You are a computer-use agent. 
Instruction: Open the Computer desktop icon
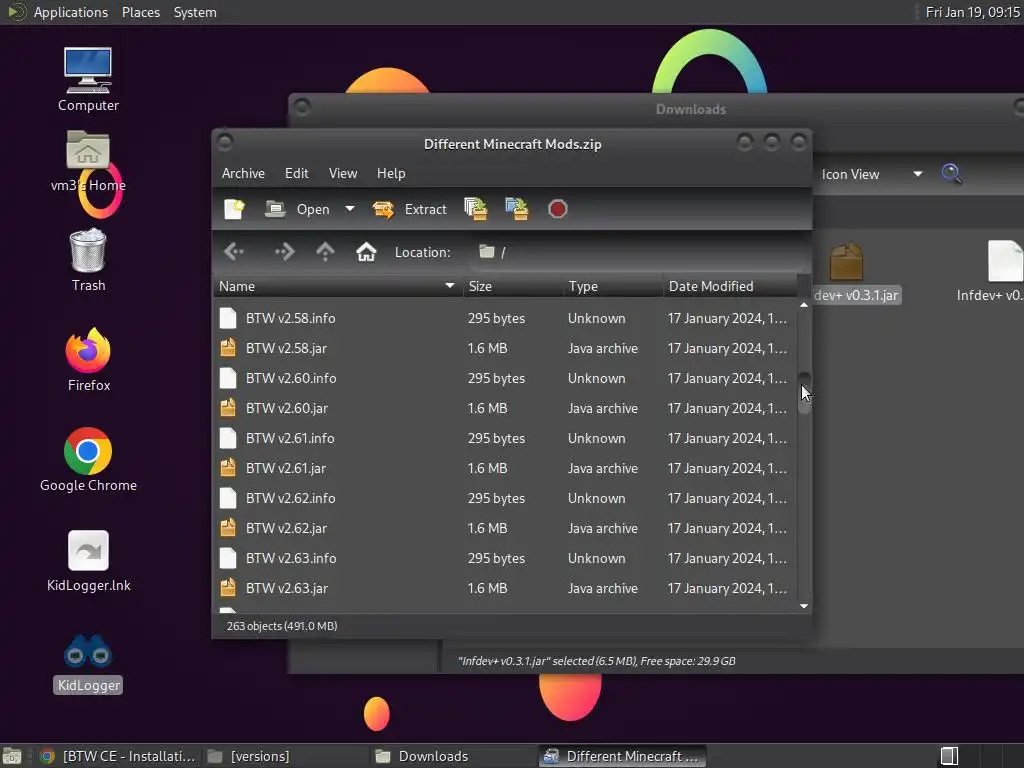click(x=88, y=80)
